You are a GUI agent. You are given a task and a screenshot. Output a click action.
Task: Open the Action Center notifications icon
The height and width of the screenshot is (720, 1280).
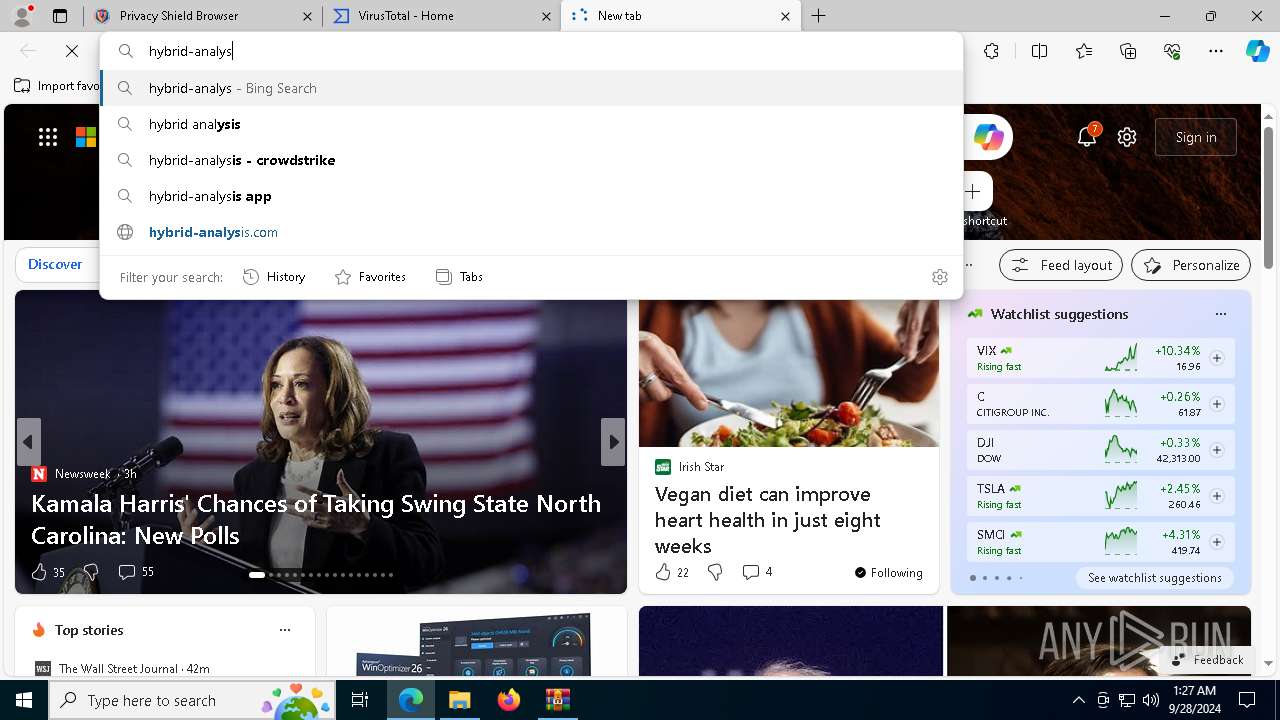point(1247,700)
